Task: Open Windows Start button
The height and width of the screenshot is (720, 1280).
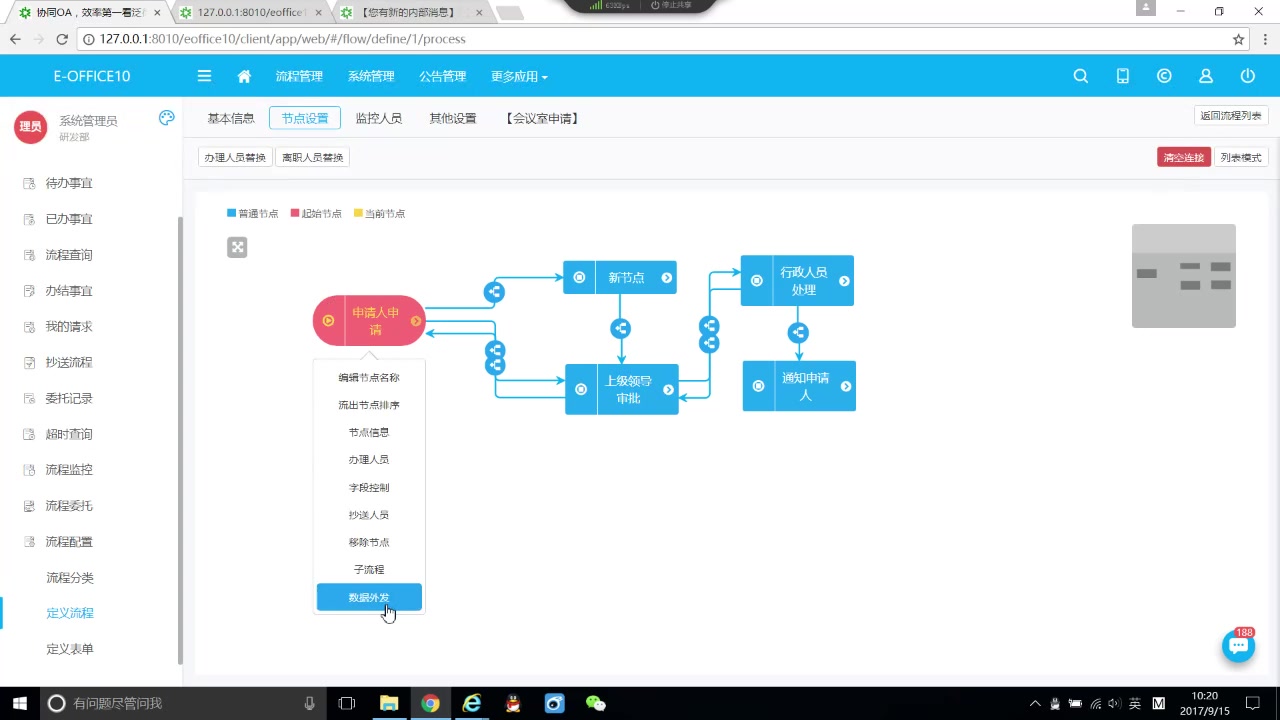Action: [x=19, y=703]
